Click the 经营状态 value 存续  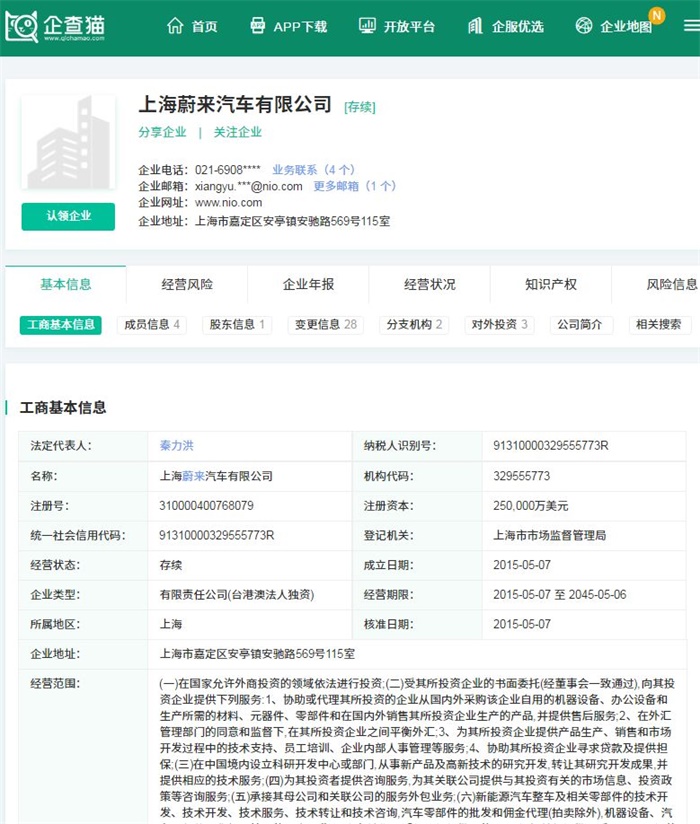point(171,565)
